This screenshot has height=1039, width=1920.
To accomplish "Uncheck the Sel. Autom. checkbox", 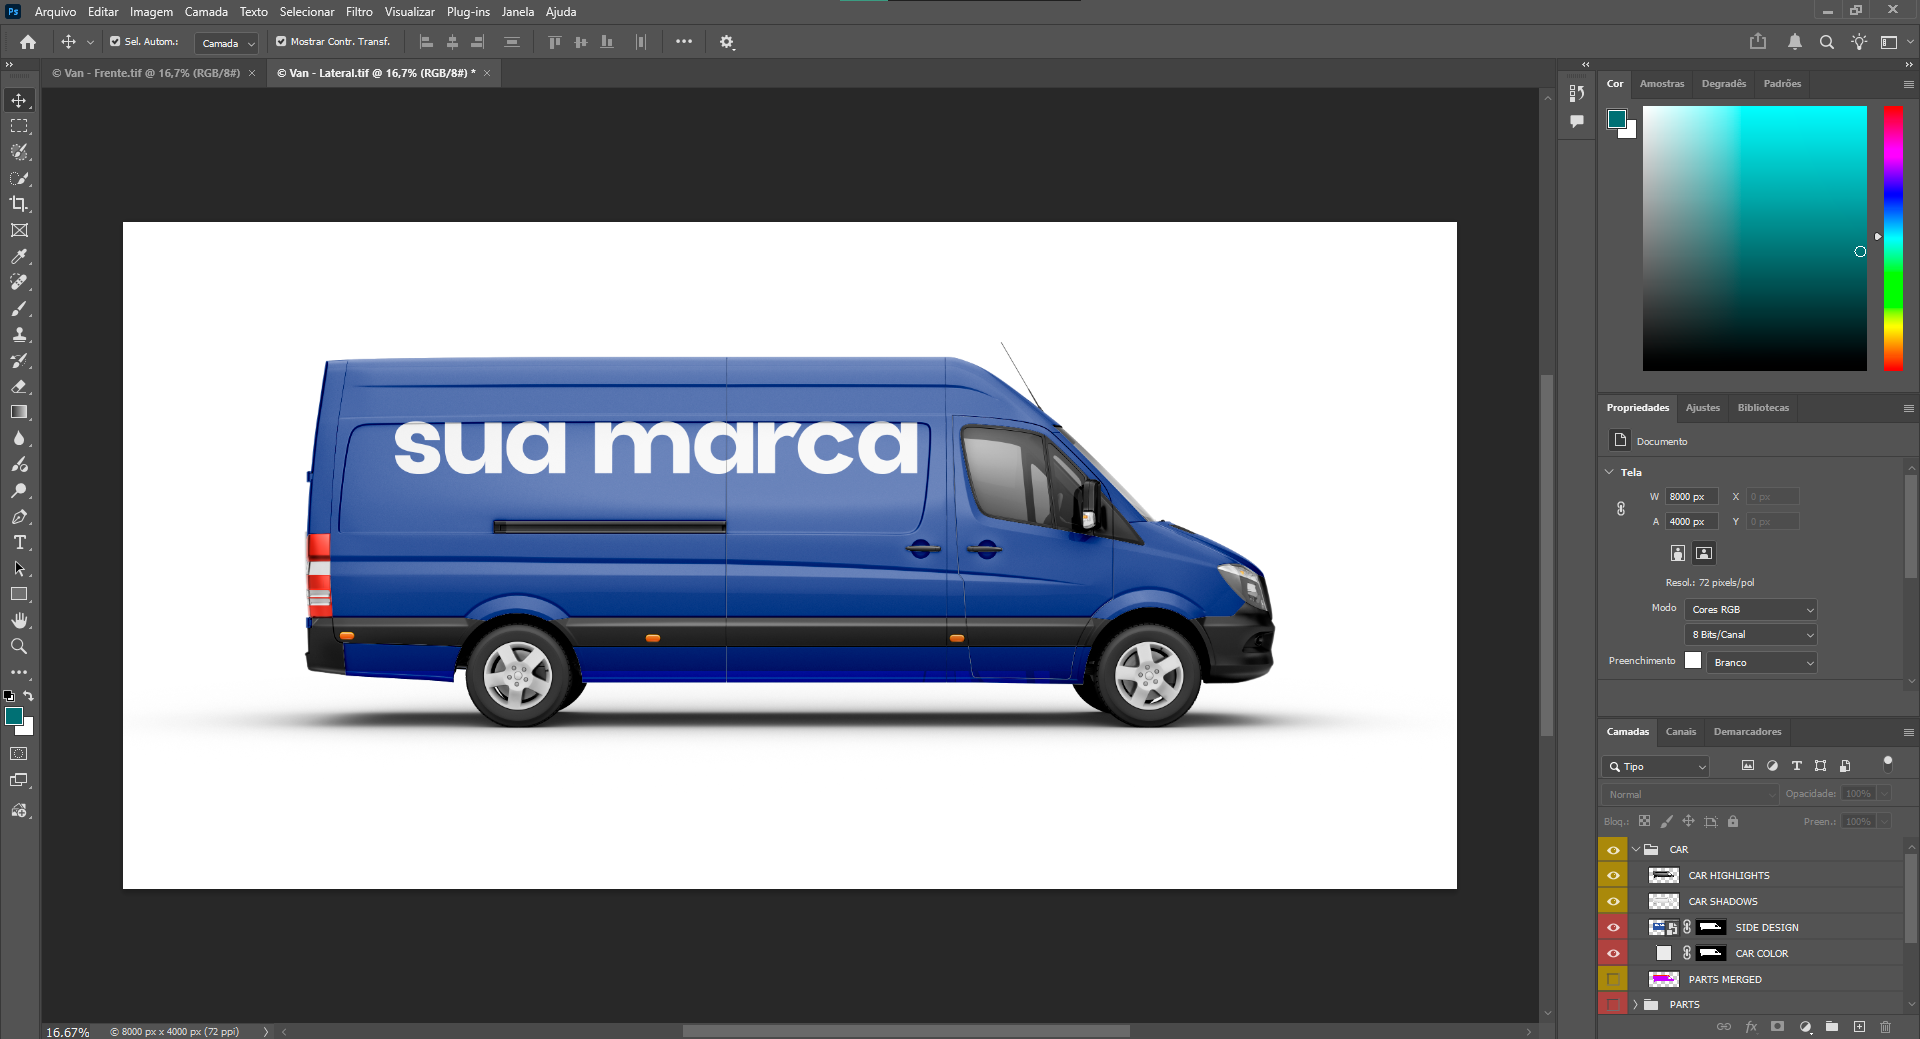I will (x=115, y=42).
